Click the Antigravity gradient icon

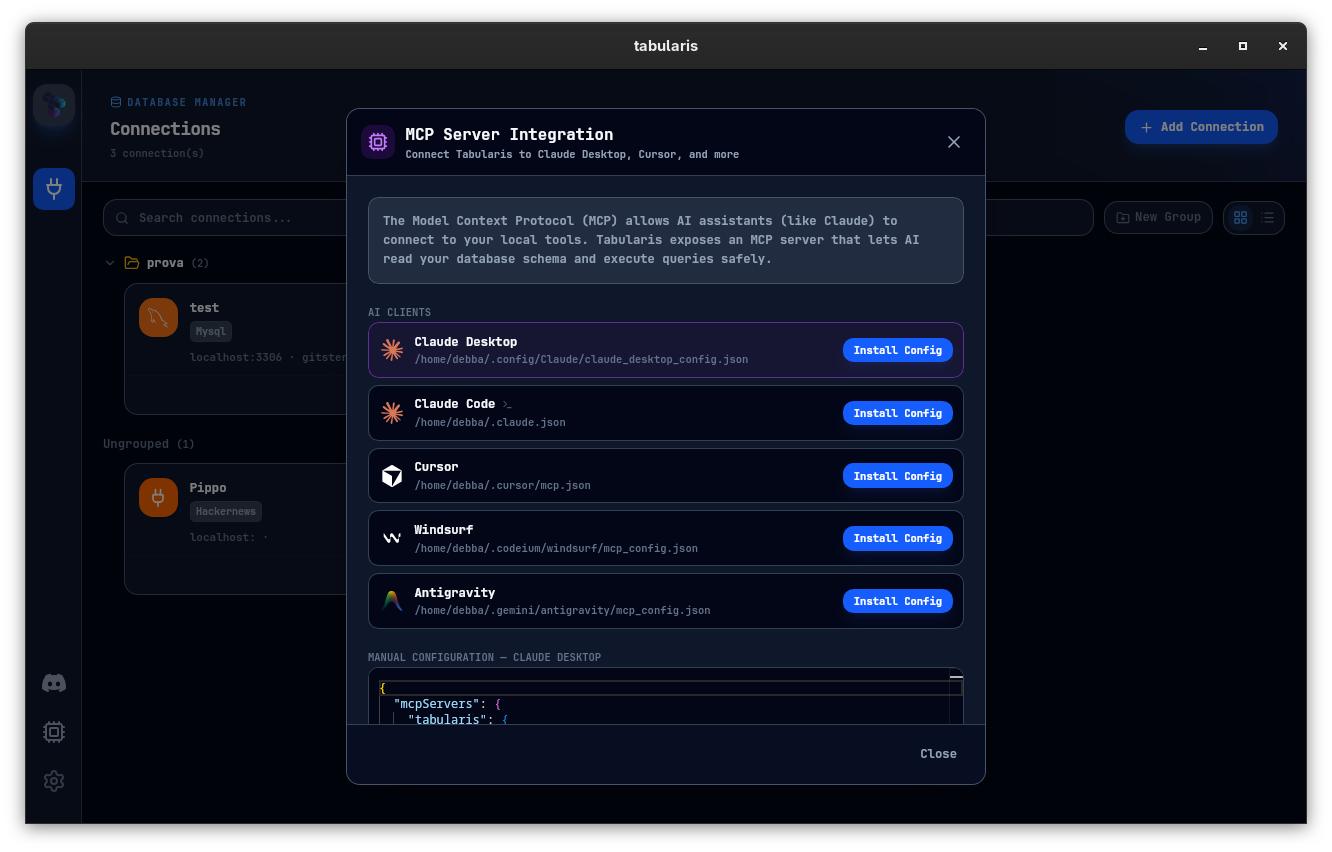click(x=392, y=601)
